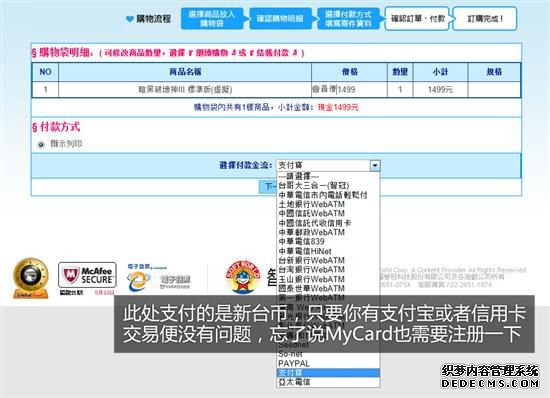The width and height of the screenshot is (550, 398).
Task: Select the 顯示列印 radio button
Action: pos(41,144)
